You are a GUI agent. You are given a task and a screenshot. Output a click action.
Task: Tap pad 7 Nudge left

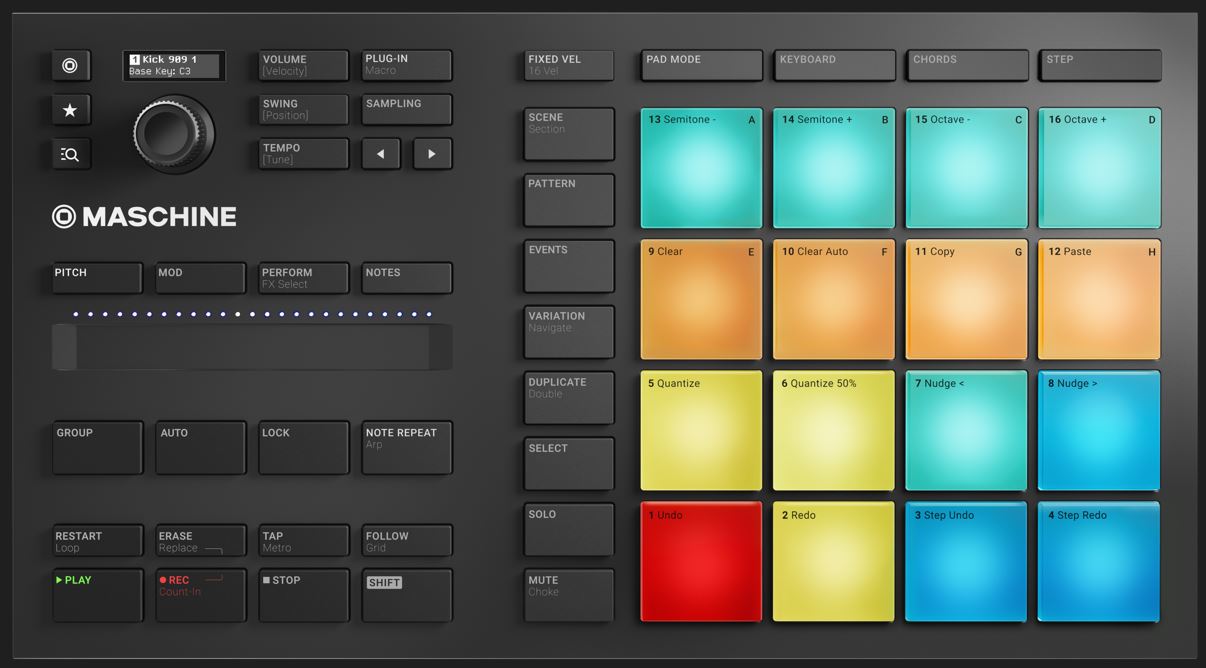point(968,431)
